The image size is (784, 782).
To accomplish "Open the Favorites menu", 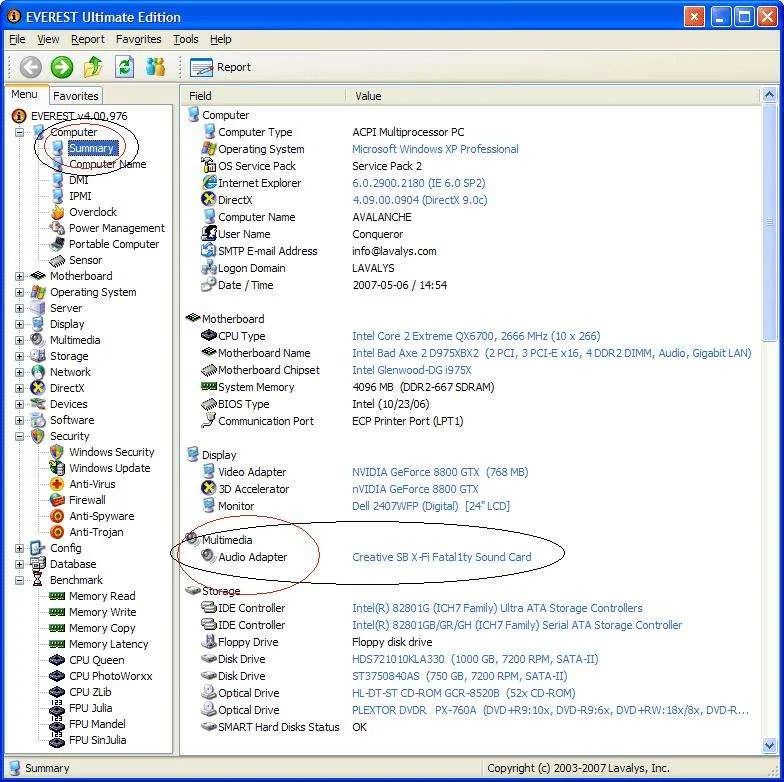I will coord(138,39).
